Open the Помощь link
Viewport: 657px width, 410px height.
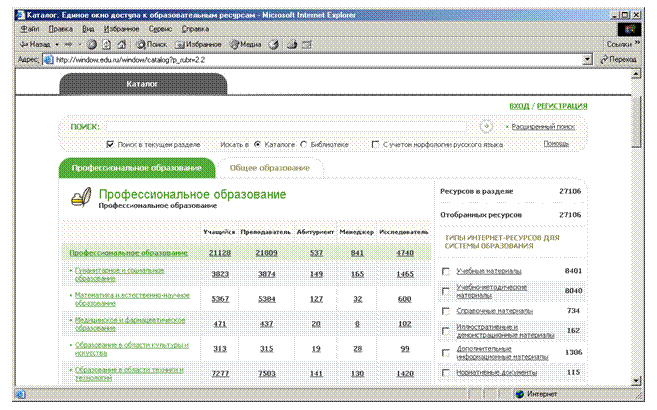coord(556,144)
